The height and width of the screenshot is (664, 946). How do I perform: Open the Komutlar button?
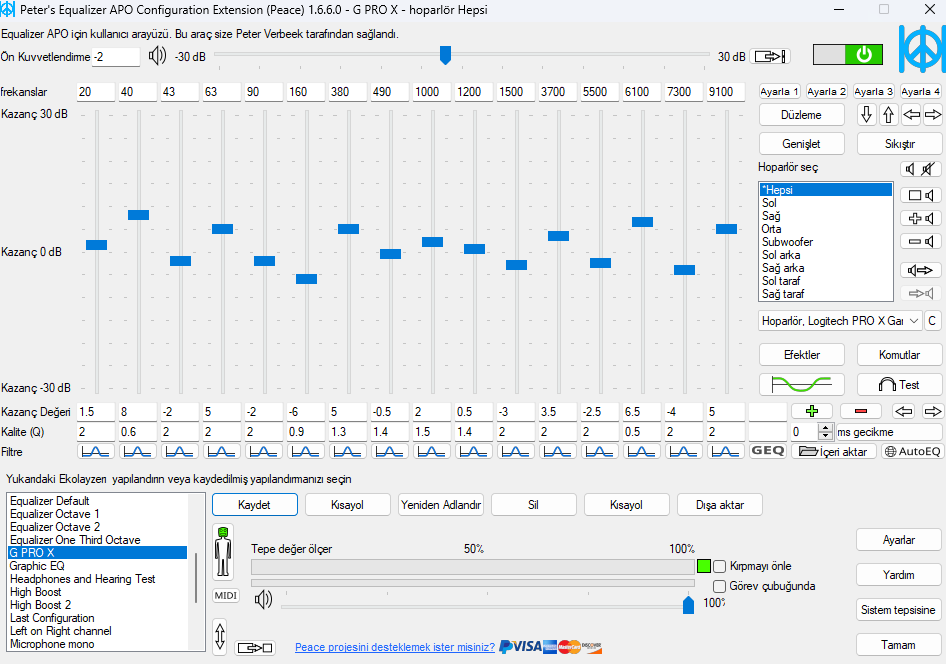tap(900, 355)
